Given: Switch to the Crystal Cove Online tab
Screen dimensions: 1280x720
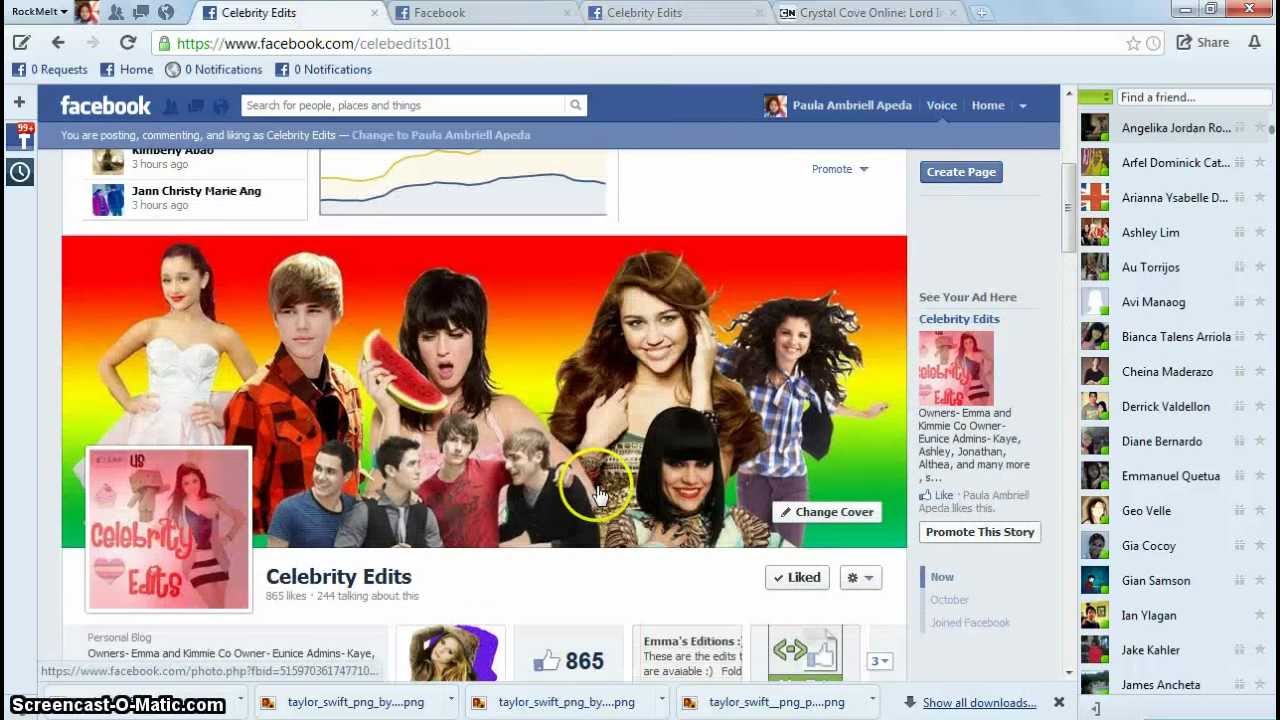Looking at the screenshot, I should tap(868, 13).
